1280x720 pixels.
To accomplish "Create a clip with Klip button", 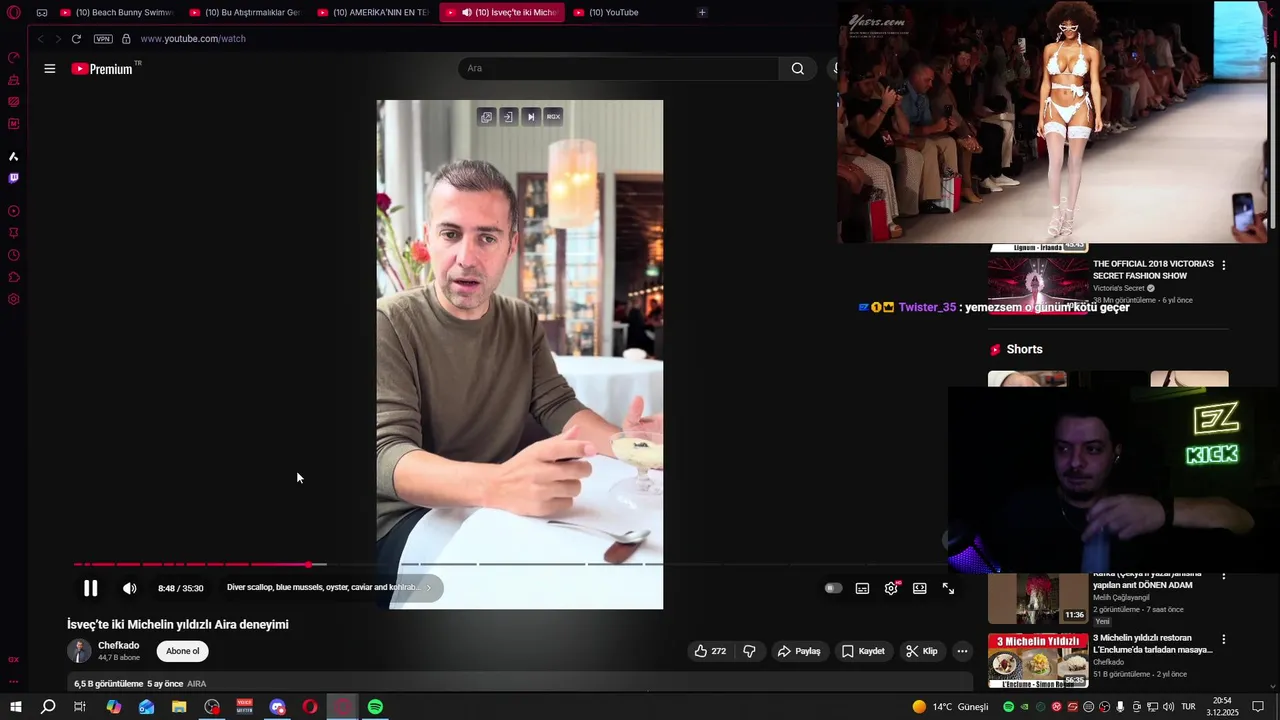I will pyautogui.click(x=921, y=651).
